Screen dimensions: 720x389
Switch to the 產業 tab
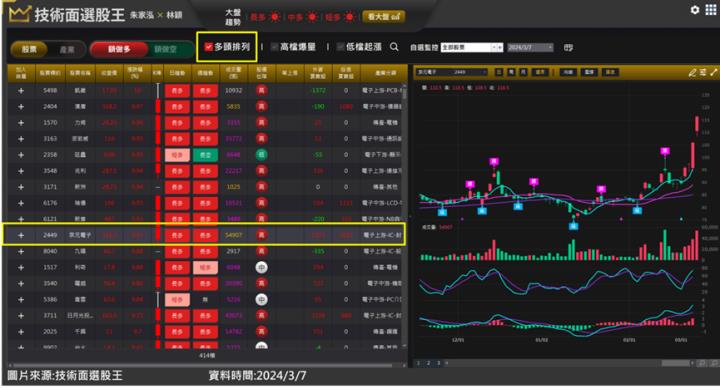(x=67, y=49)
